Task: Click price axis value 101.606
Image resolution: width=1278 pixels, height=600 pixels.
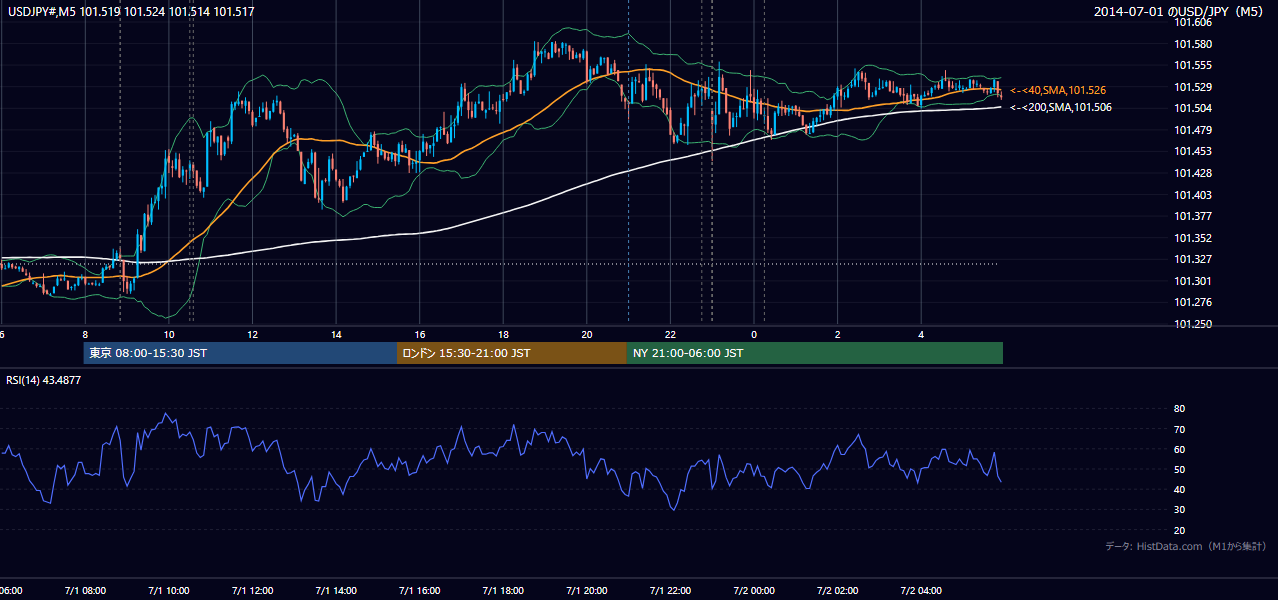Action: click(1193, 22)
